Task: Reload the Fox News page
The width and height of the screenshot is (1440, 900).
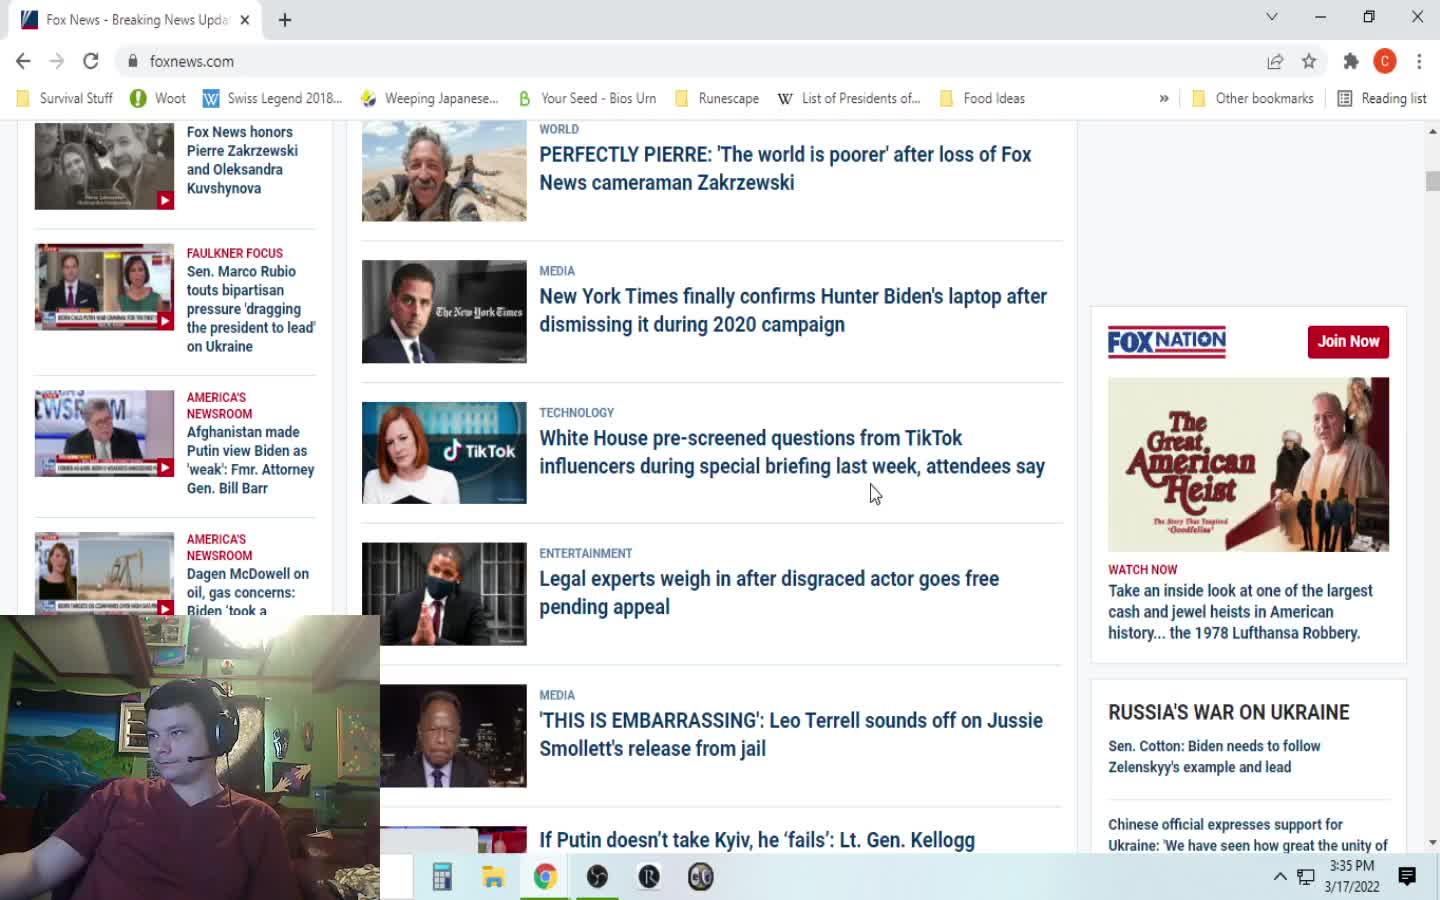Action: [x=91, y=61]
